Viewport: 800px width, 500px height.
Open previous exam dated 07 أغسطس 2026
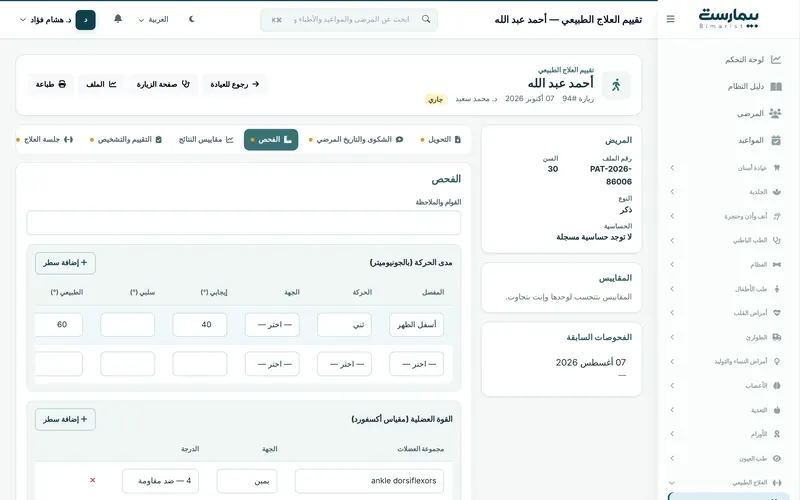click(x=590, y=363)
